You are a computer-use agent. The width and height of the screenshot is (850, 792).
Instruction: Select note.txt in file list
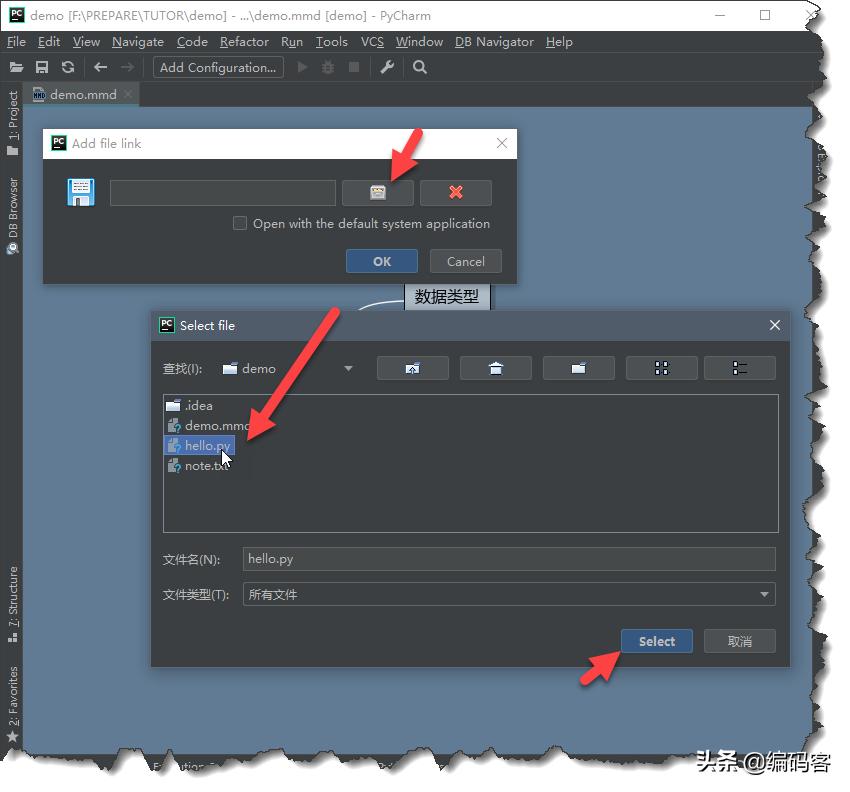(197, 466)
